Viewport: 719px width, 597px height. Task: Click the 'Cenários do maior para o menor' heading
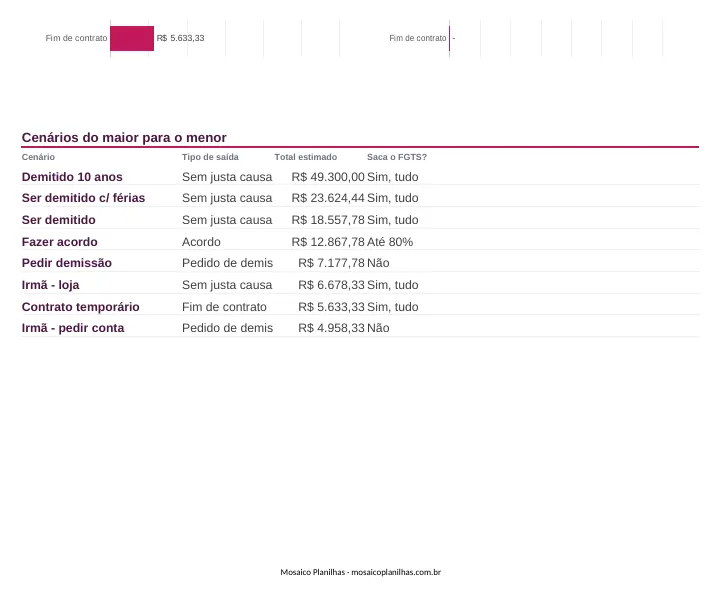[x=124, y=138]
